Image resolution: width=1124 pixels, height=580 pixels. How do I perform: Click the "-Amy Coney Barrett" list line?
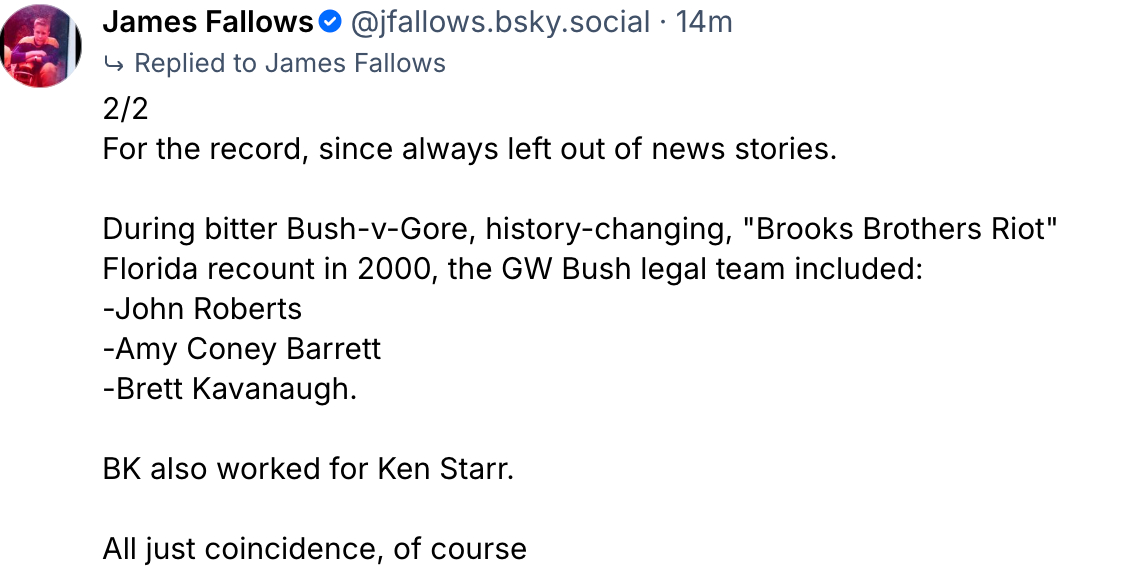[x=242, y=349]
